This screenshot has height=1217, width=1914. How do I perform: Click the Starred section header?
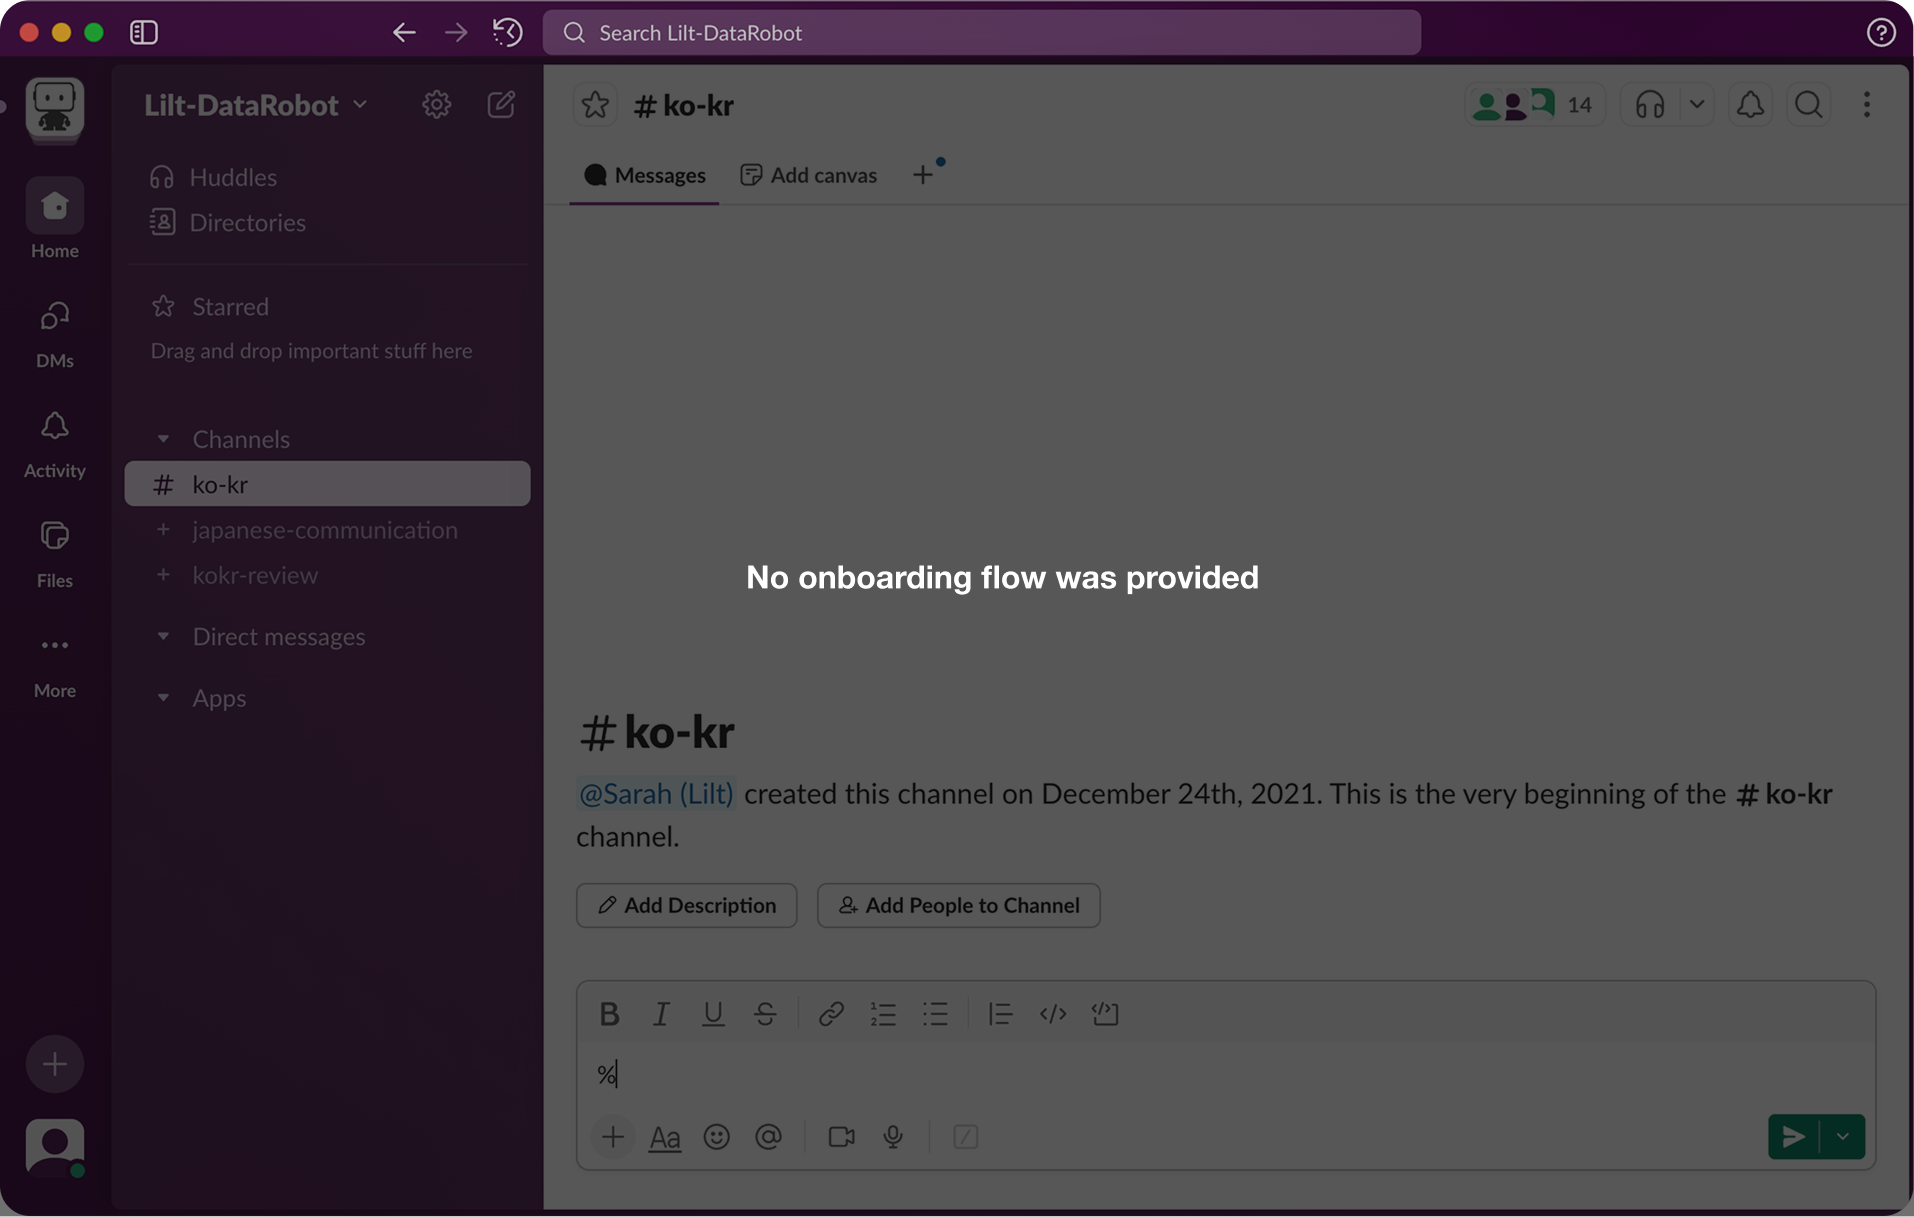210,306
